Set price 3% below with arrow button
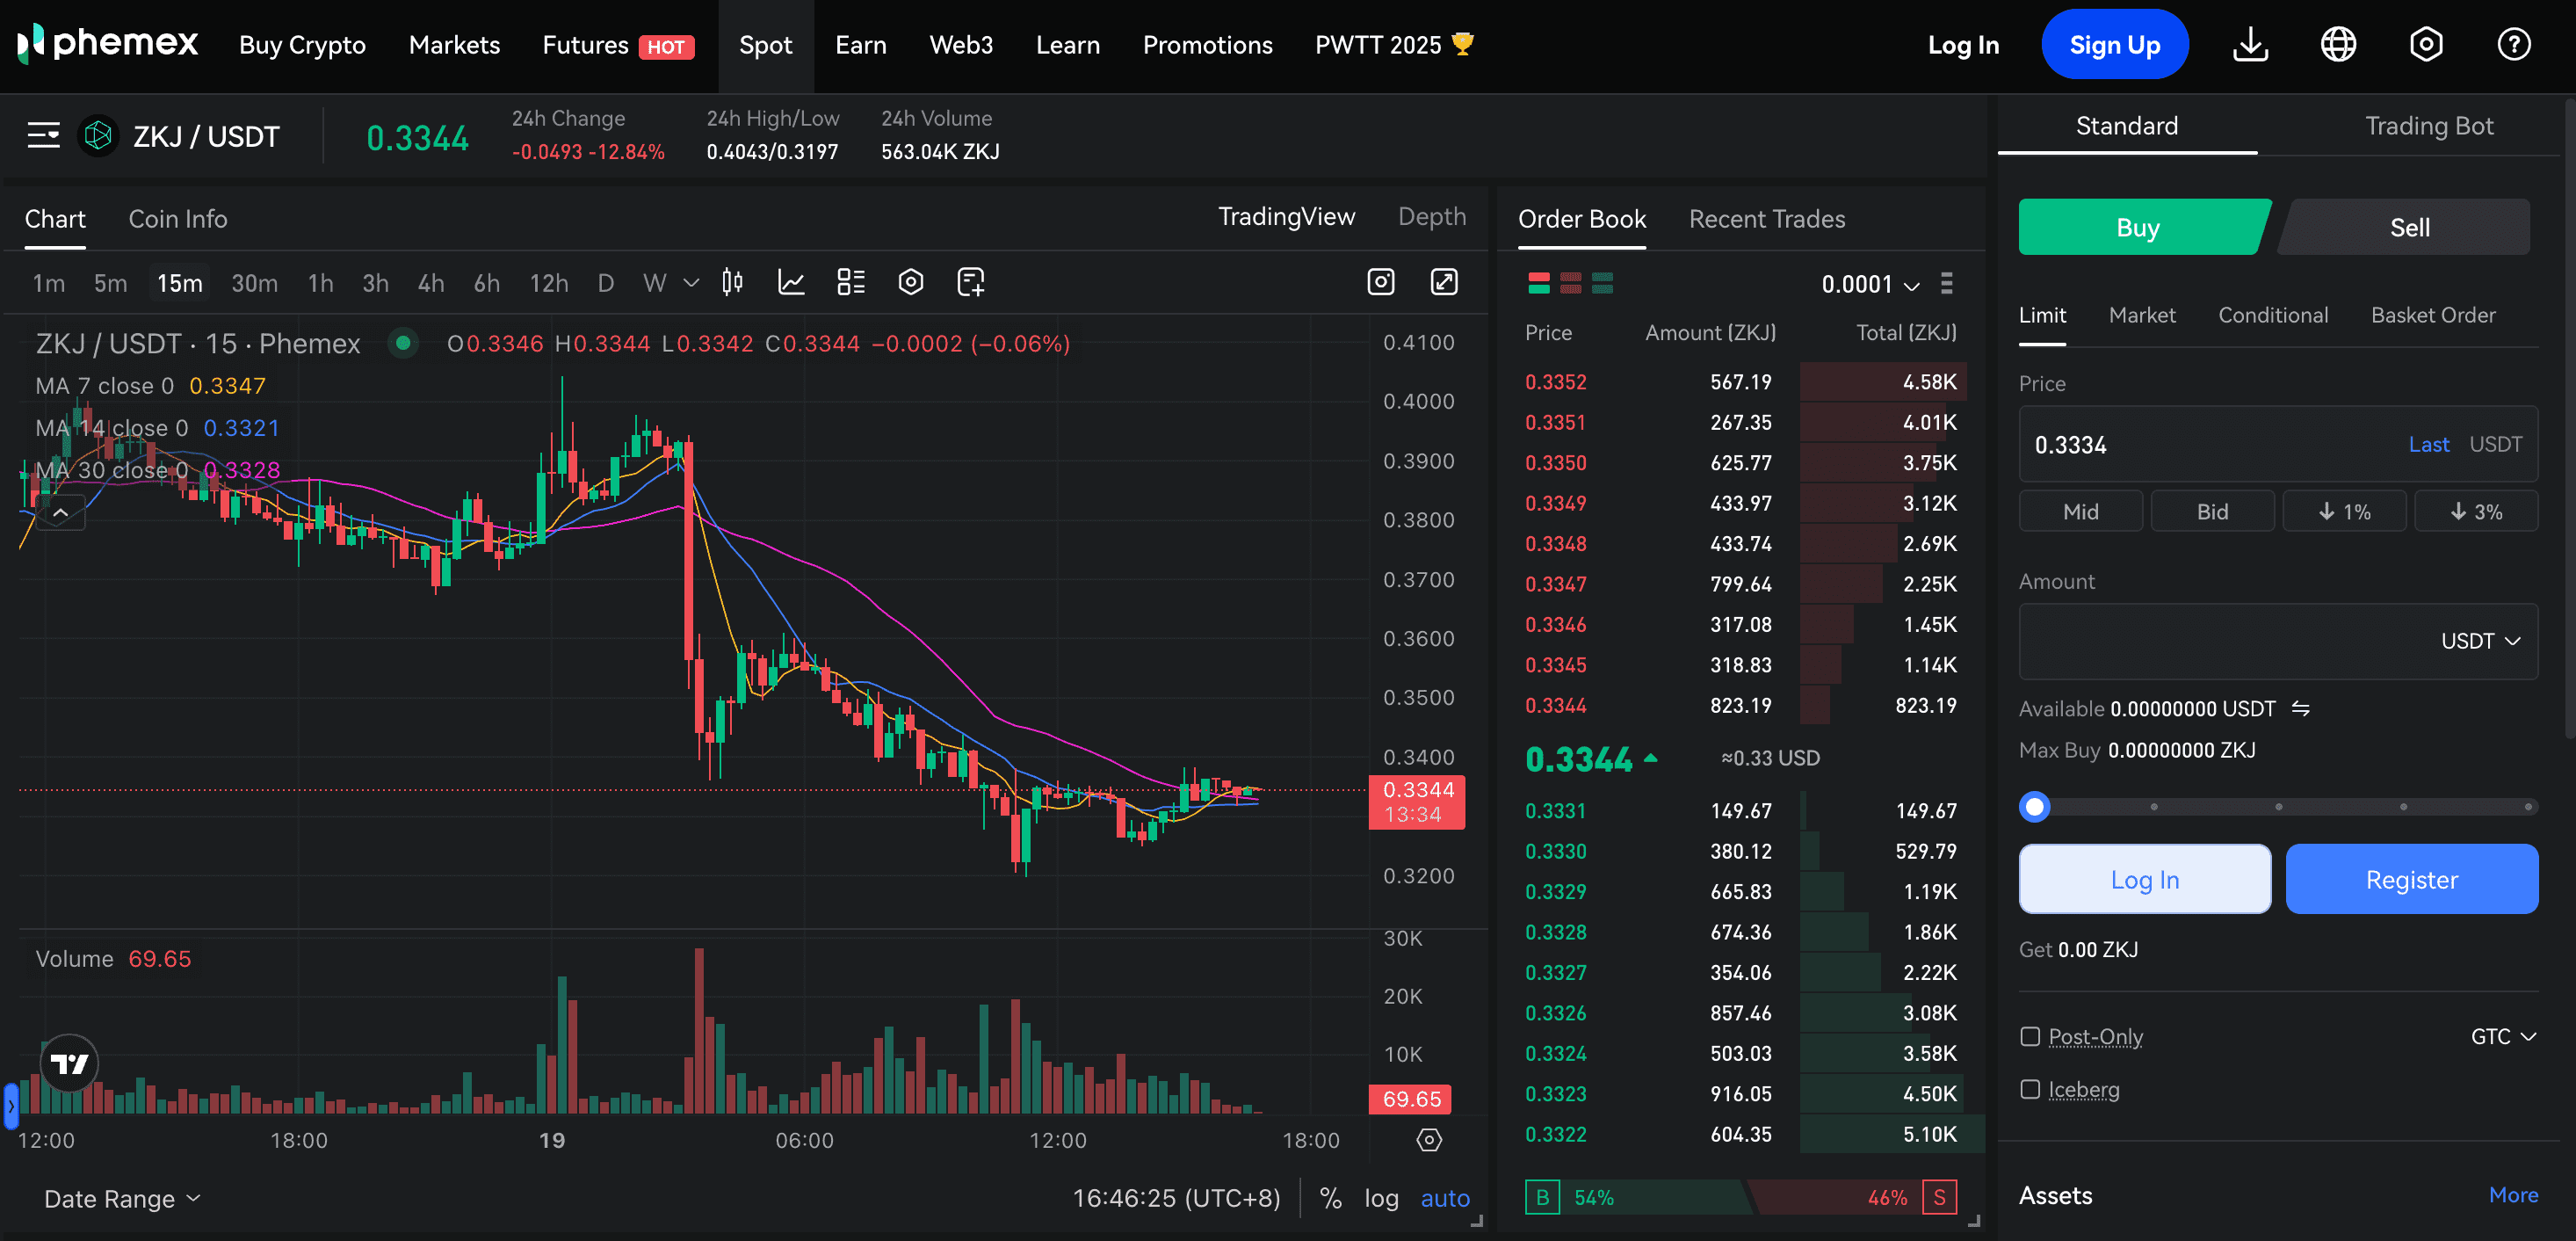This screenshot has width=2576, height=1241. (2476, 511)
